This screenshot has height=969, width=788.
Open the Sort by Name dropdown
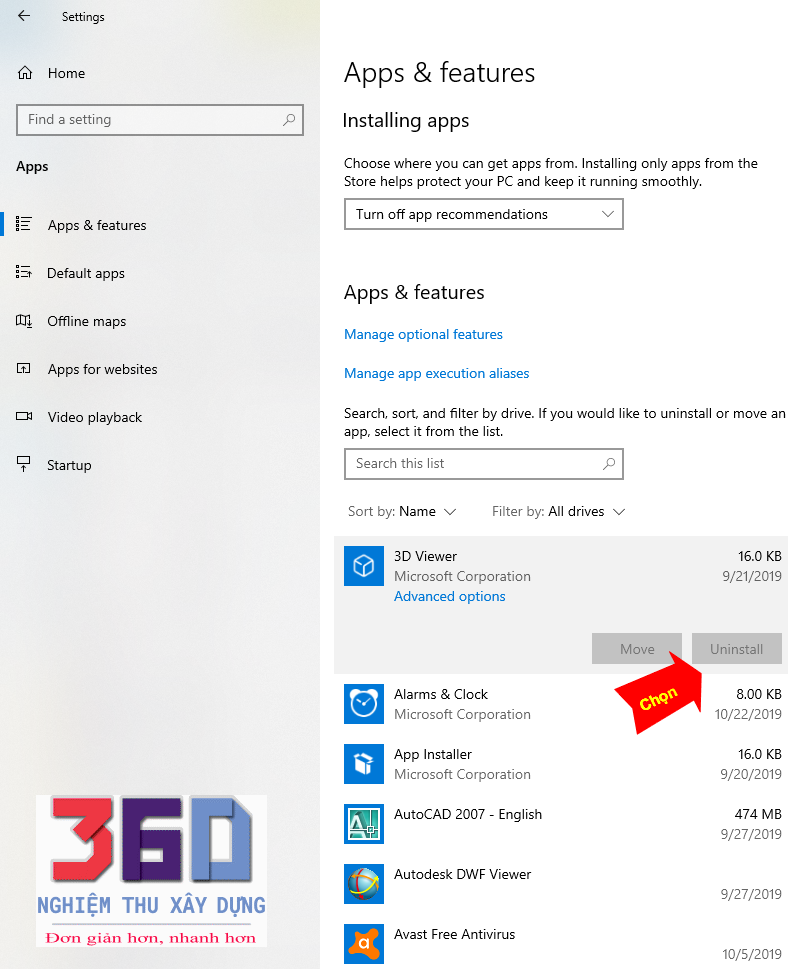point(402,512)
